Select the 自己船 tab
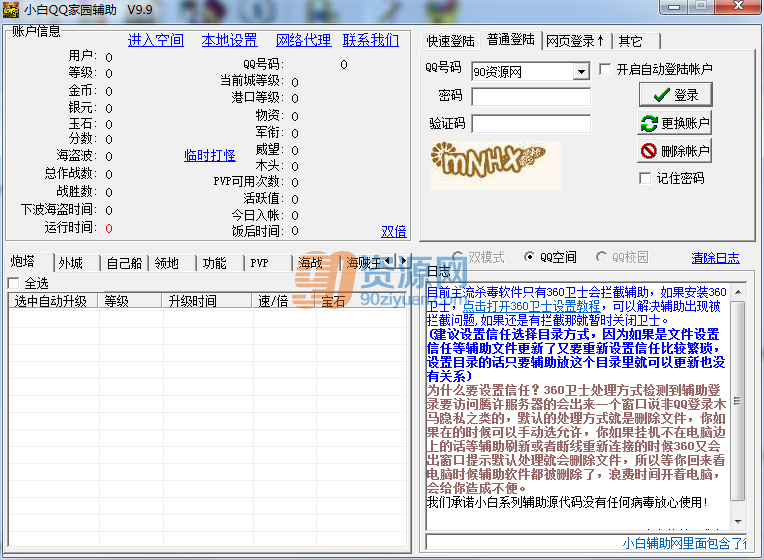The width and height of the screenshot is (764, 560). (124, 263)
